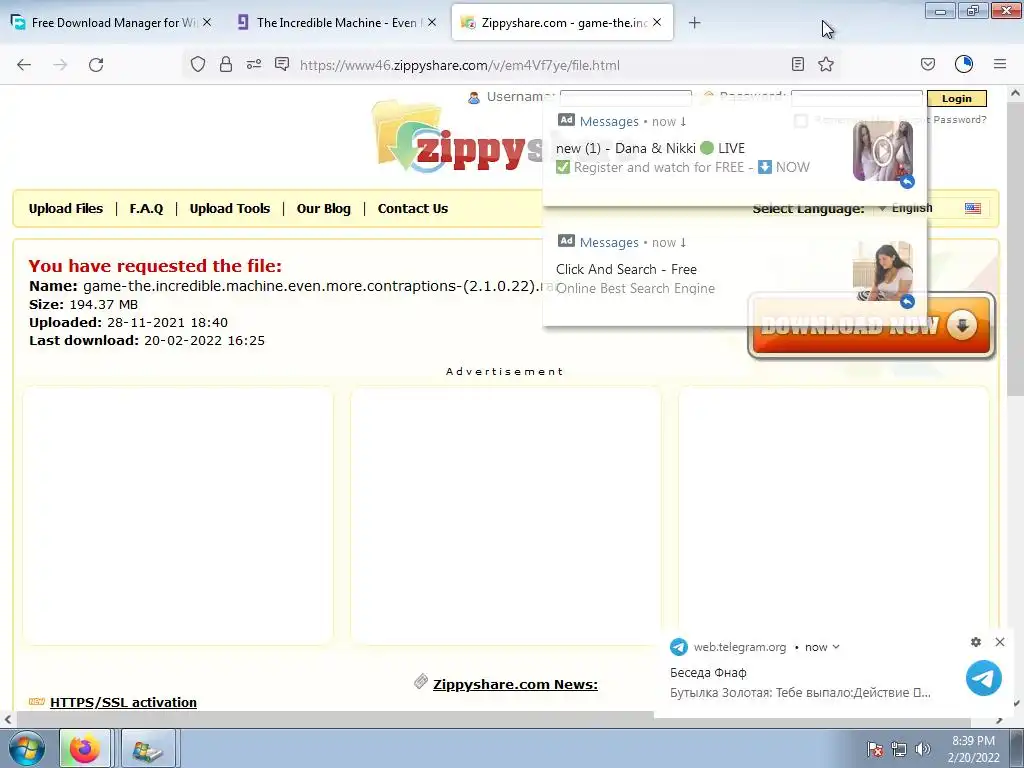Open the volume speaker tray icon
This screenshot has height=768, width=1024.
pyautogui.click(x=923, y=749)
